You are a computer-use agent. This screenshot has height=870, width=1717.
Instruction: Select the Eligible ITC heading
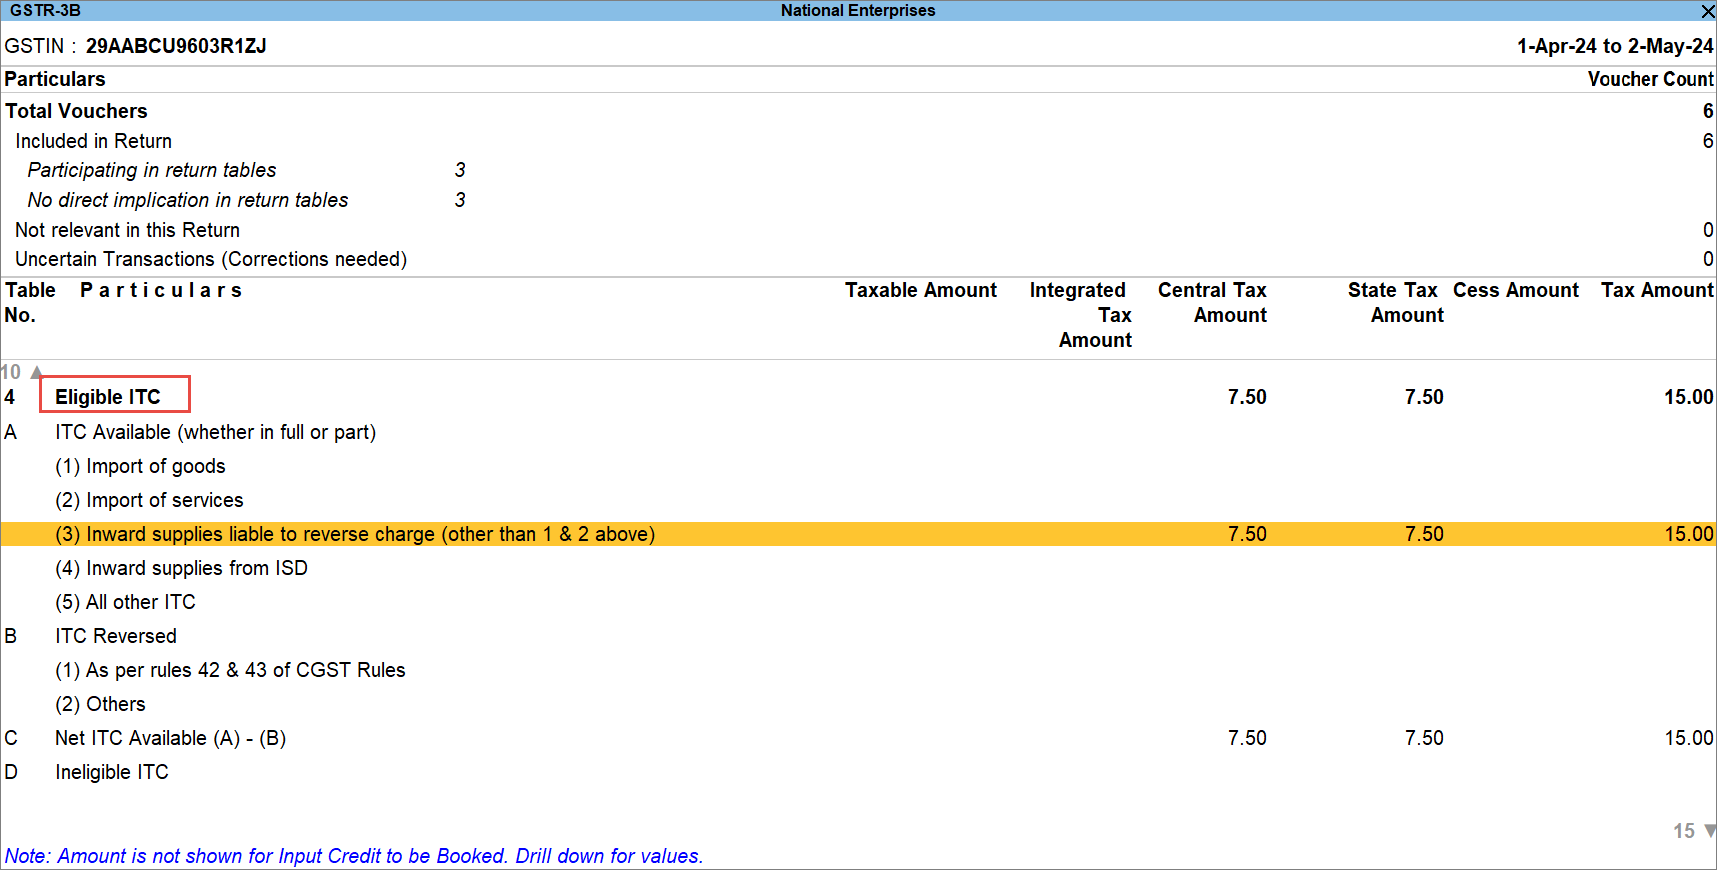(x=108, y=397)
